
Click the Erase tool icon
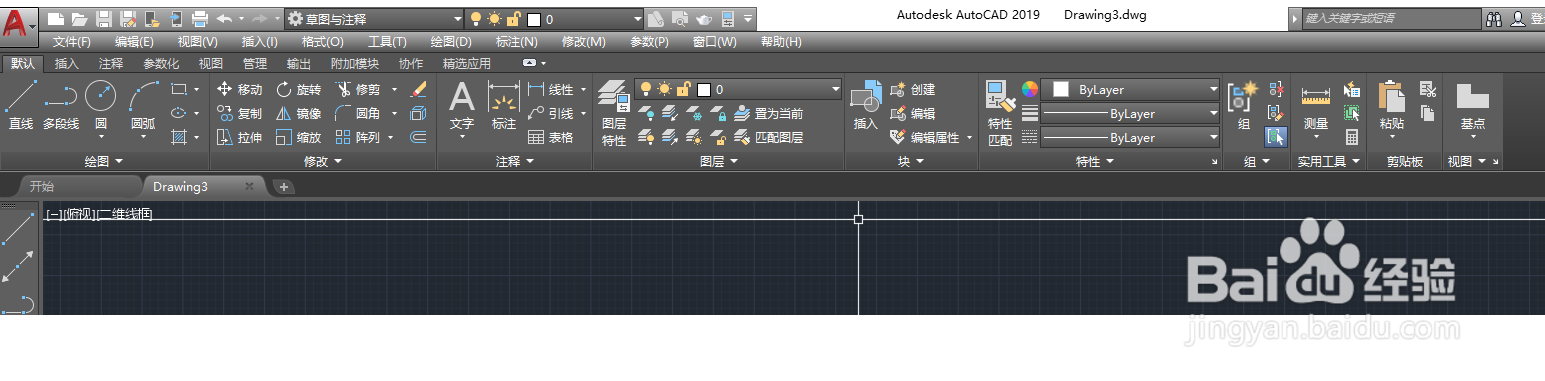418,89
